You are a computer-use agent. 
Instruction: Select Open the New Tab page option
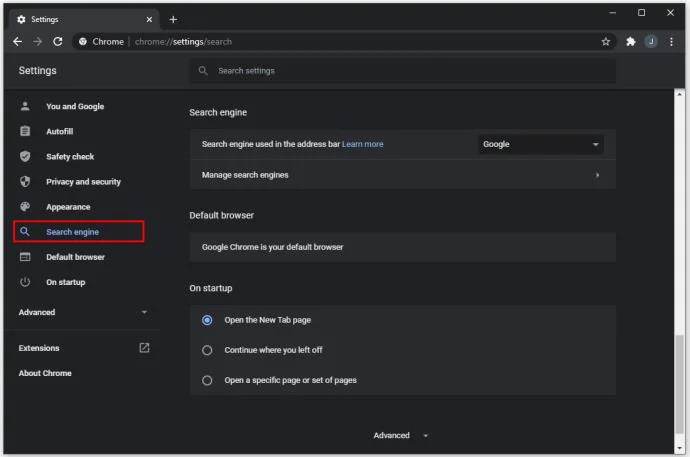[207, 320]
